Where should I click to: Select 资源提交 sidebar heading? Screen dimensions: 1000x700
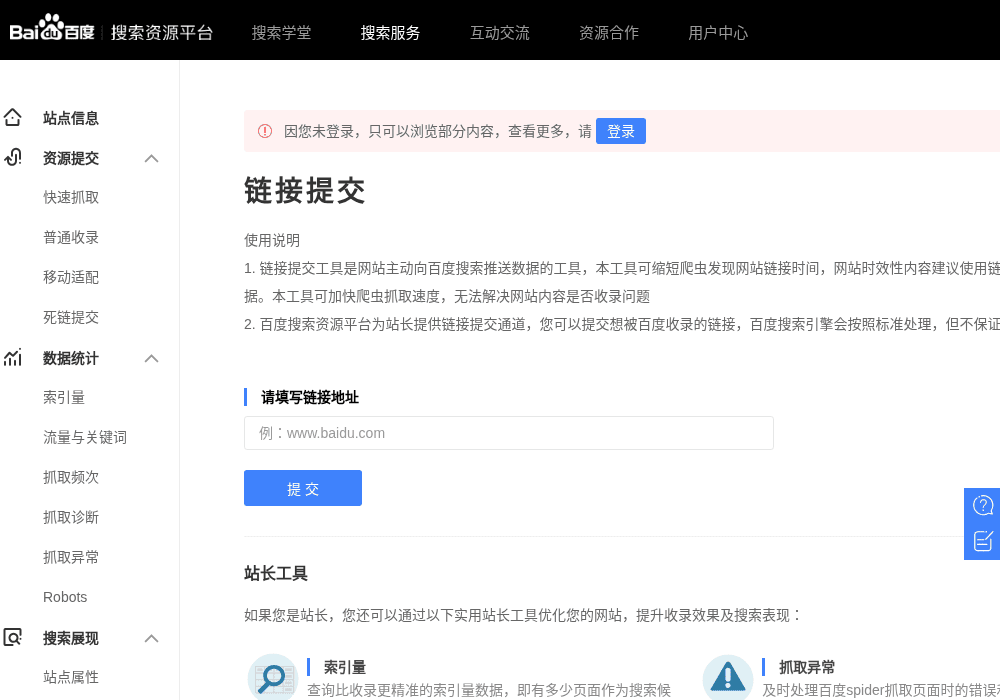point(71,158)
